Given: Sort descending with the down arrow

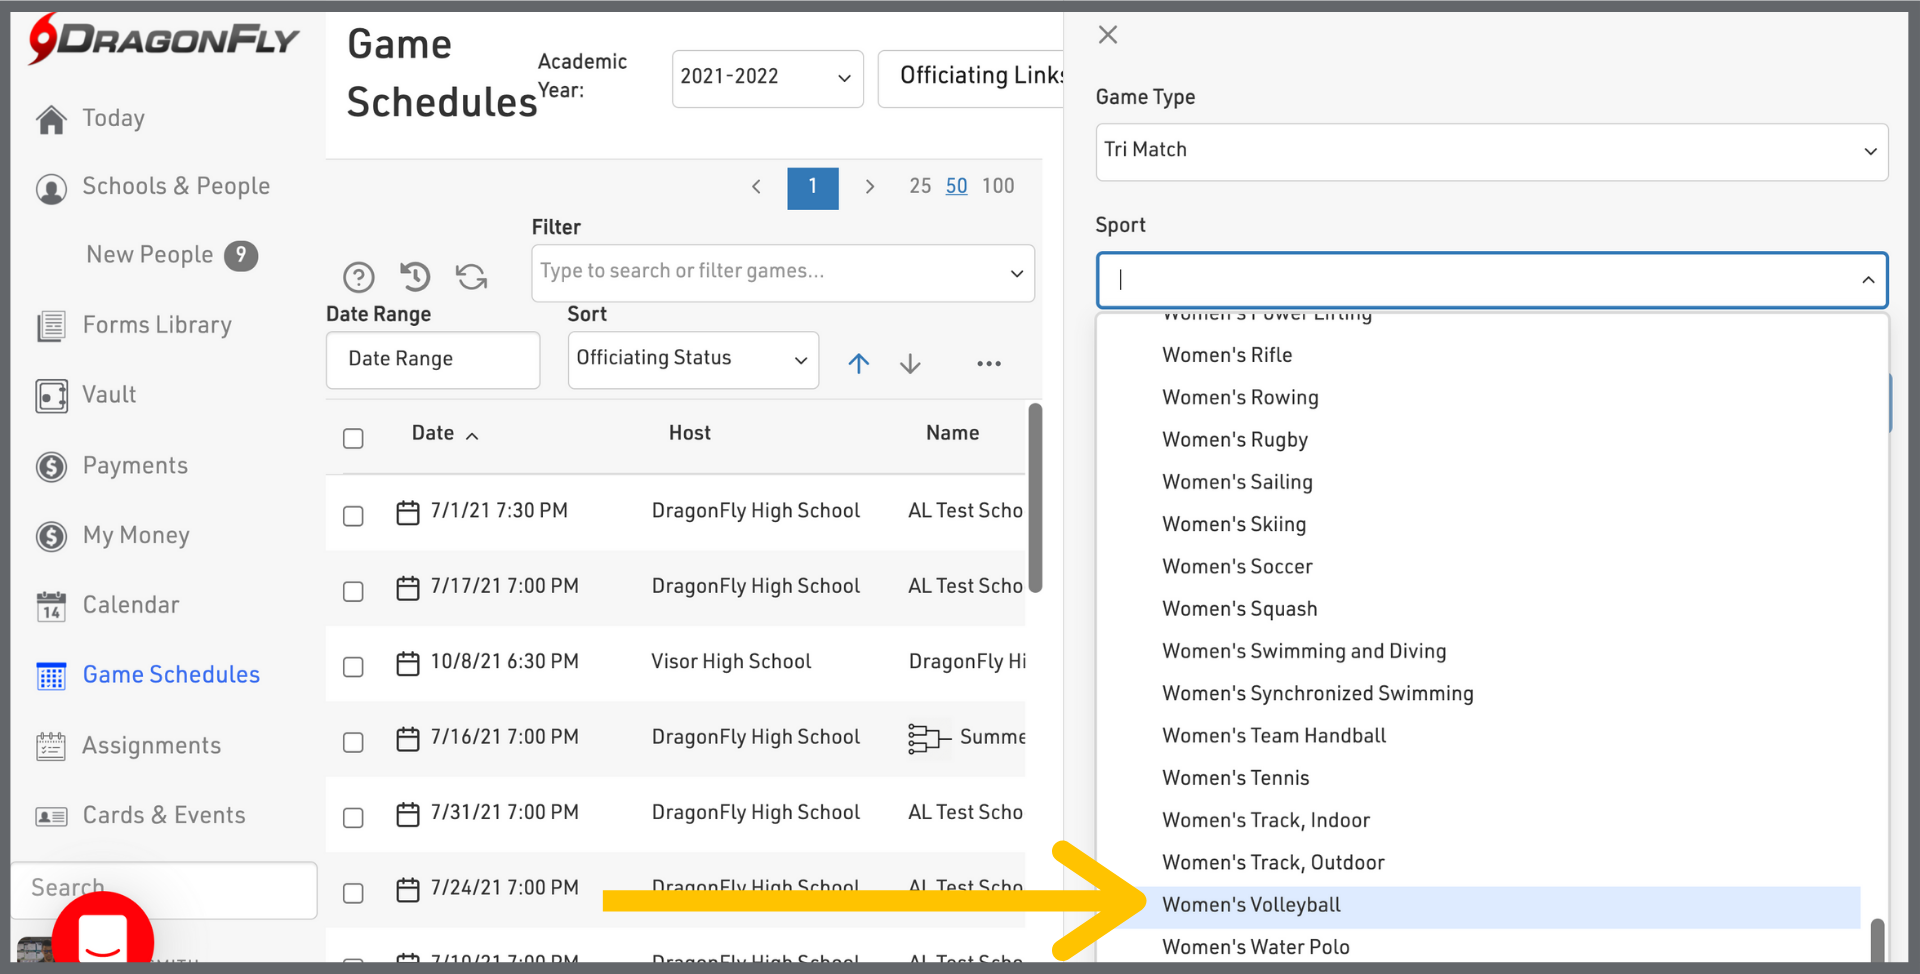Looking at the screenshot, I should (910, 363).
